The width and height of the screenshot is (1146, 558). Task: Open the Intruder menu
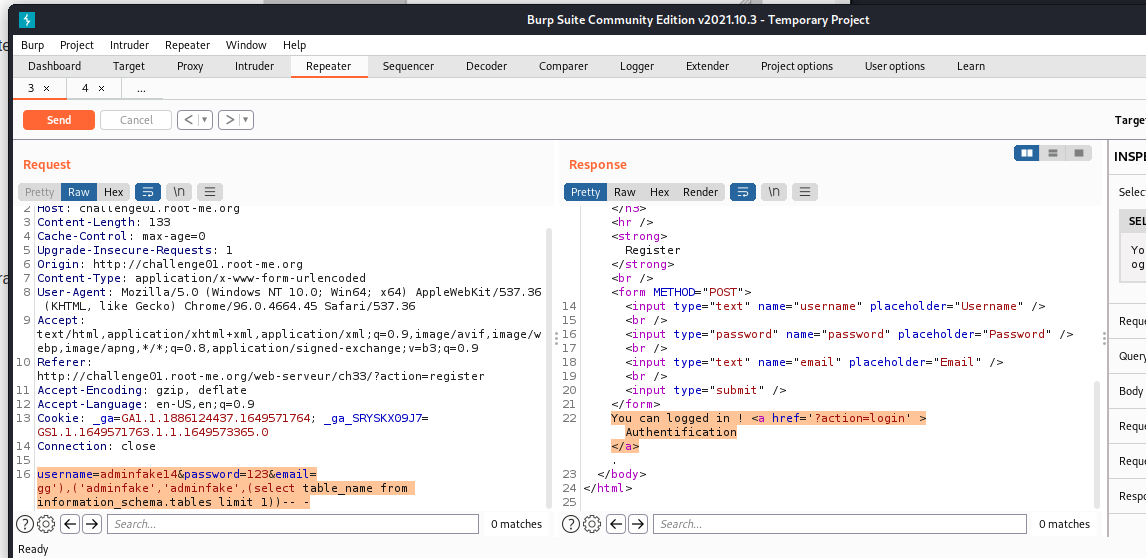click(129, 45)
